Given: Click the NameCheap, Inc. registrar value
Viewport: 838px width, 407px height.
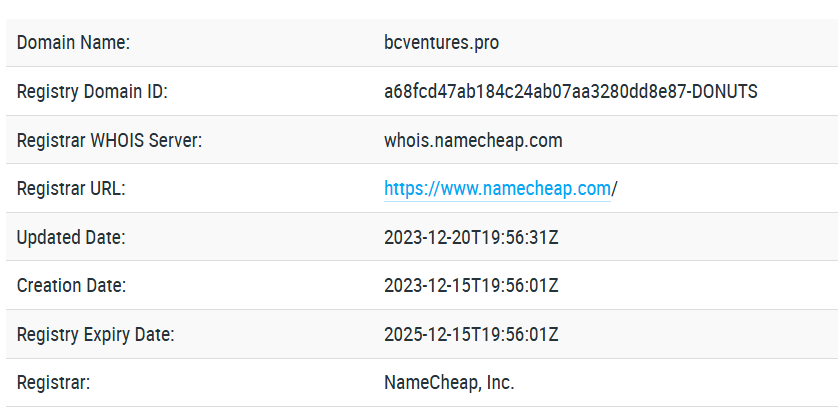Looking at the screenshot, I should pyautogui.click(x=449, y=382).
